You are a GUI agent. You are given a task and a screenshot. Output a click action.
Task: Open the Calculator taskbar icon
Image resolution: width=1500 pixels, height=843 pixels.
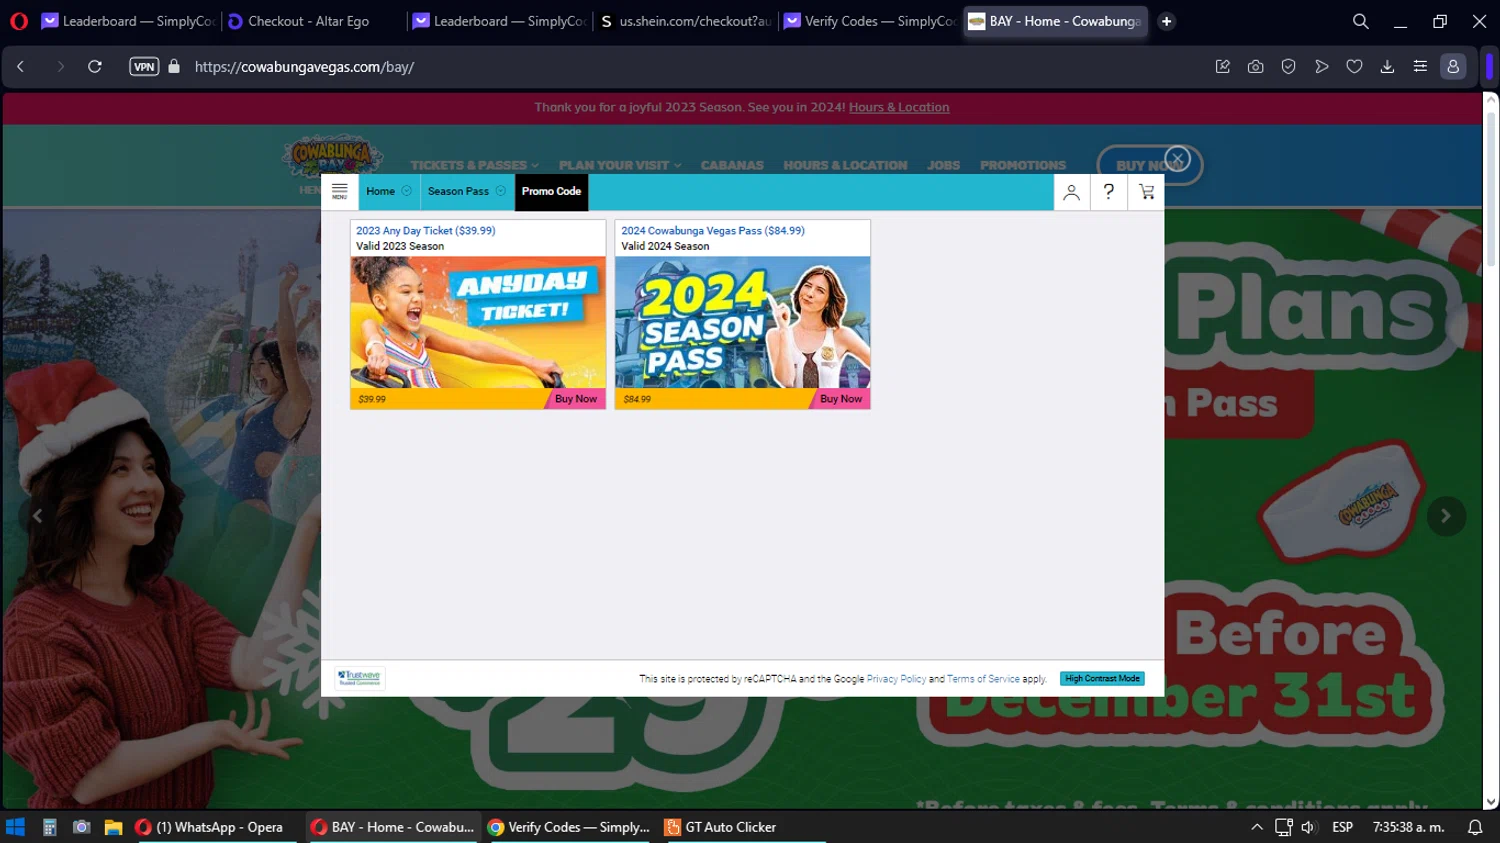pos(49,827)
